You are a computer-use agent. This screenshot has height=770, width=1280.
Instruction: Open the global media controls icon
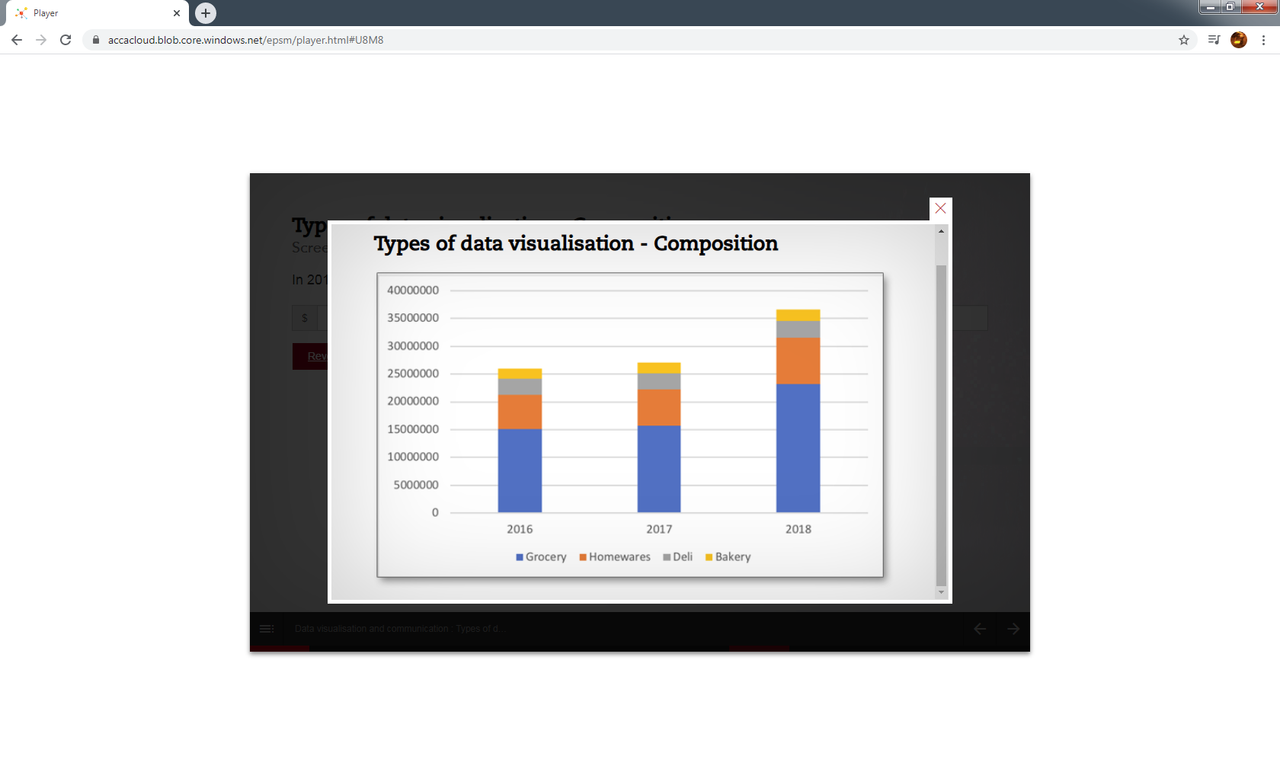tap(1212, 40)
